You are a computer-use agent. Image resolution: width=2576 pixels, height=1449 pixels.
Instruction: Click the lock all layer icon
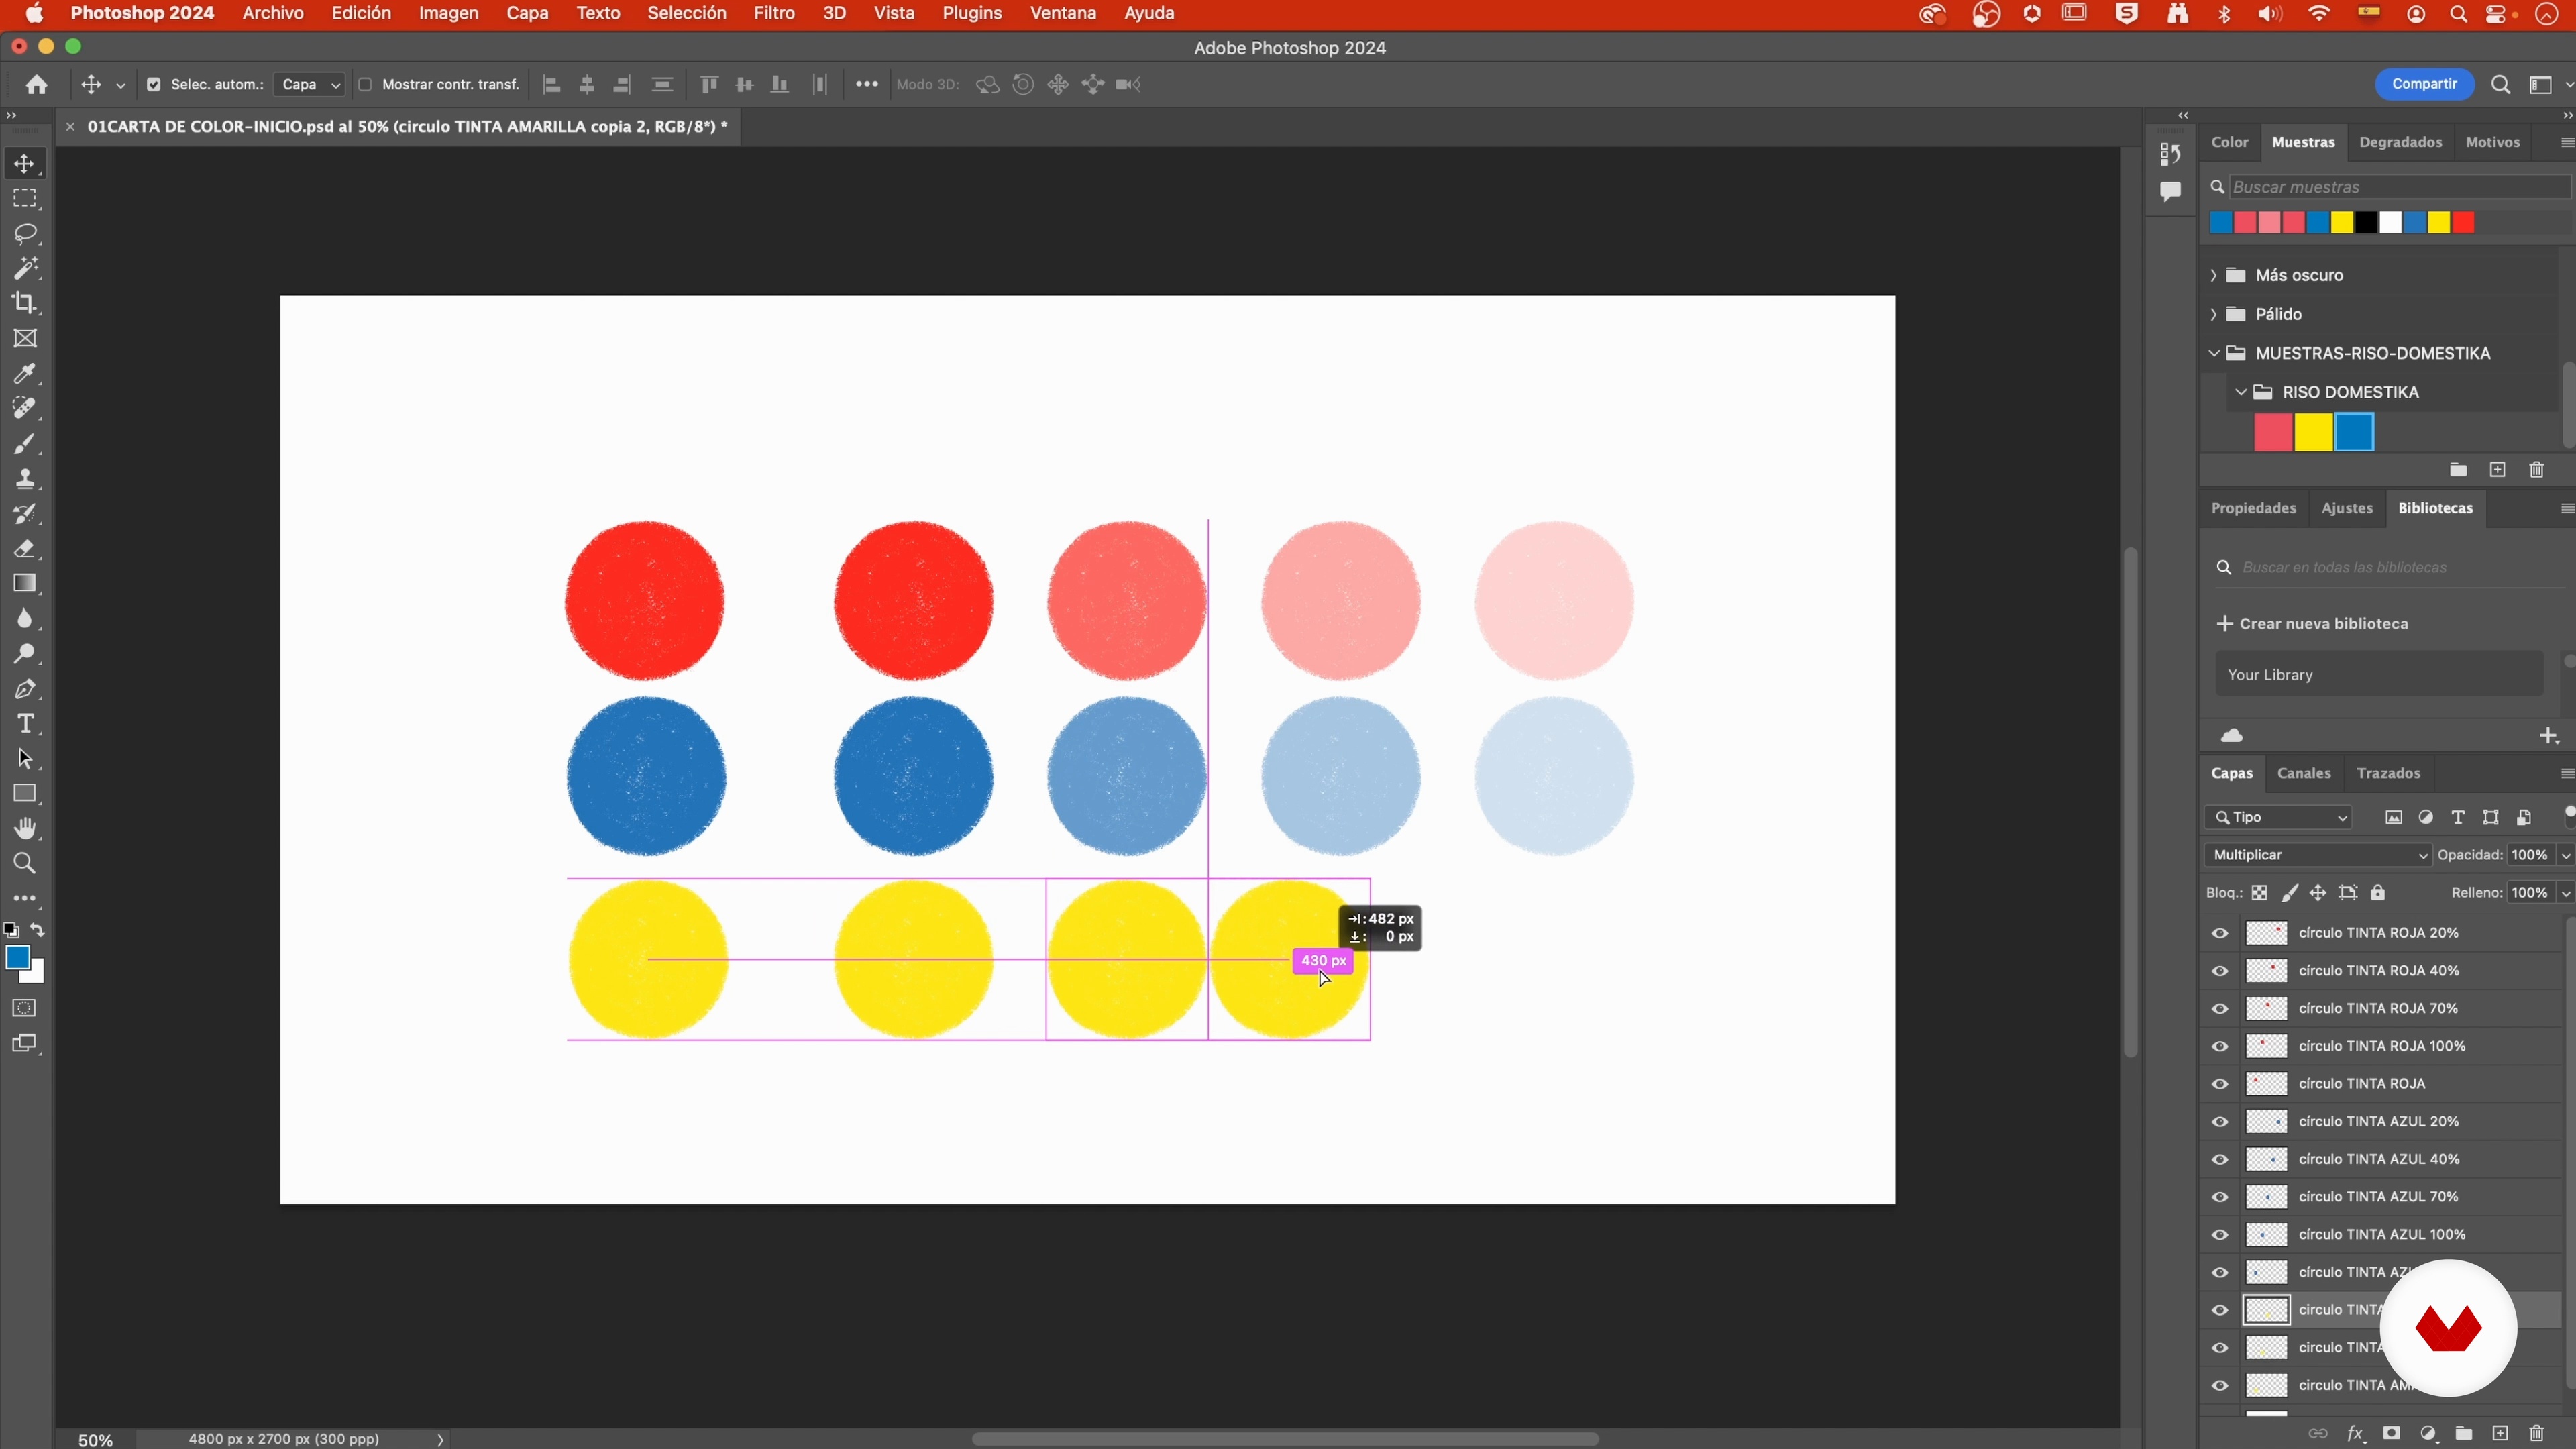pos(2379,893)
